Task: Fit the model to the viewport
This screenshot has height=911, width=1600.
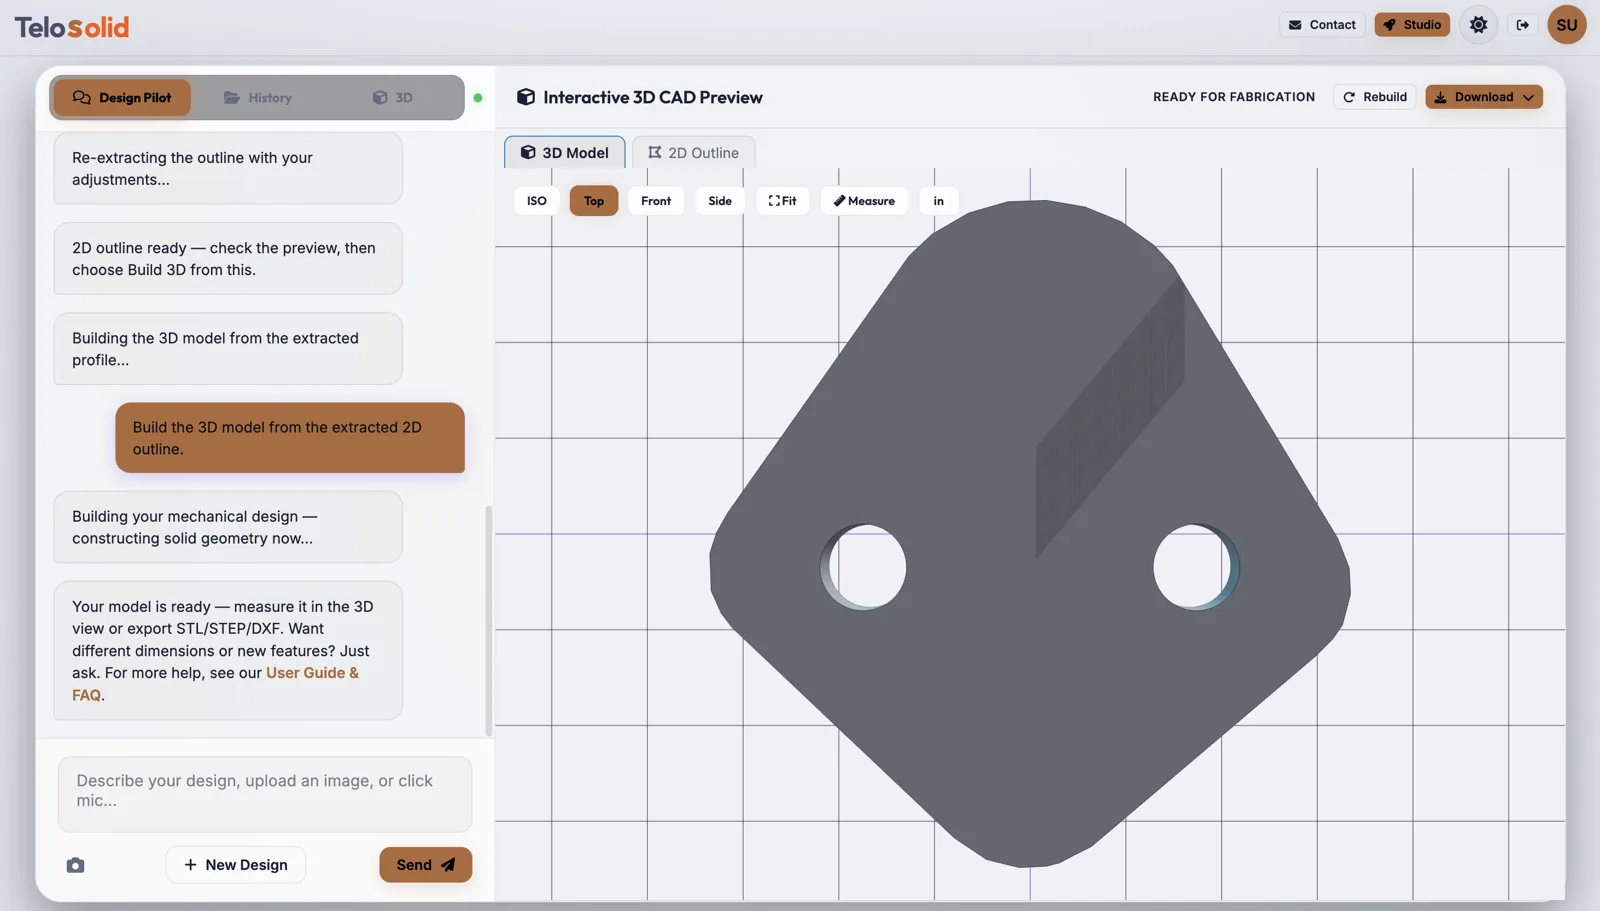Action: click(783, 201)
